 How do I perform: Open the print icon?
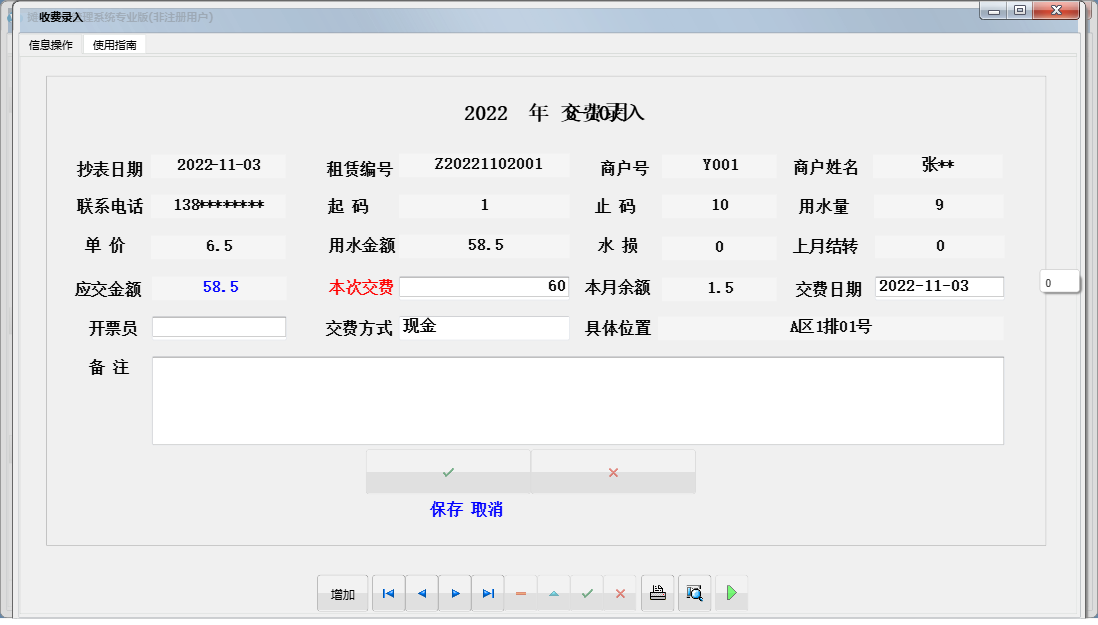pos(657,593)
